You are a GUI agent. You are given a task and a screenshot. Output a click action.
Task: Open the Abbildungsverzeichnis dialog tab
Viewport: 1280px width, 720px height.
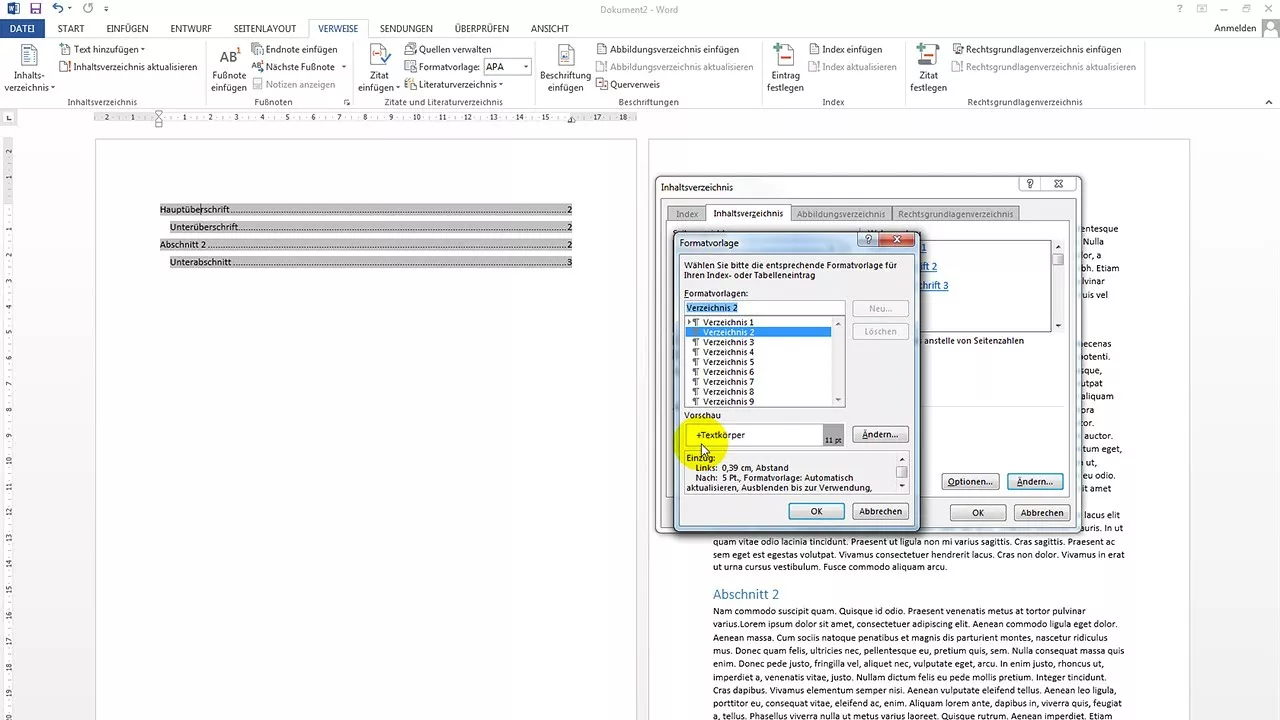840,213
